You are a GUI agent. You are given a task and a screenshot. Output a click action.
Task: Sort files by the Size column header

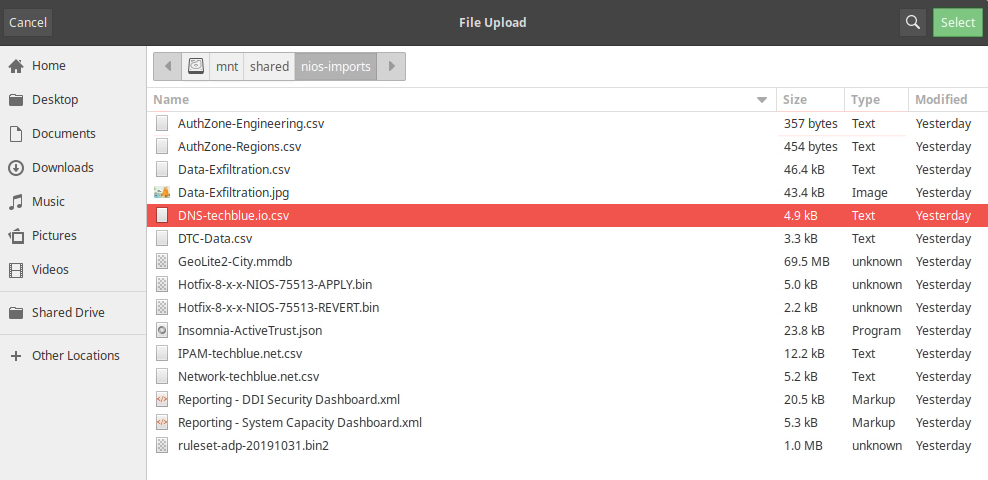810,100
